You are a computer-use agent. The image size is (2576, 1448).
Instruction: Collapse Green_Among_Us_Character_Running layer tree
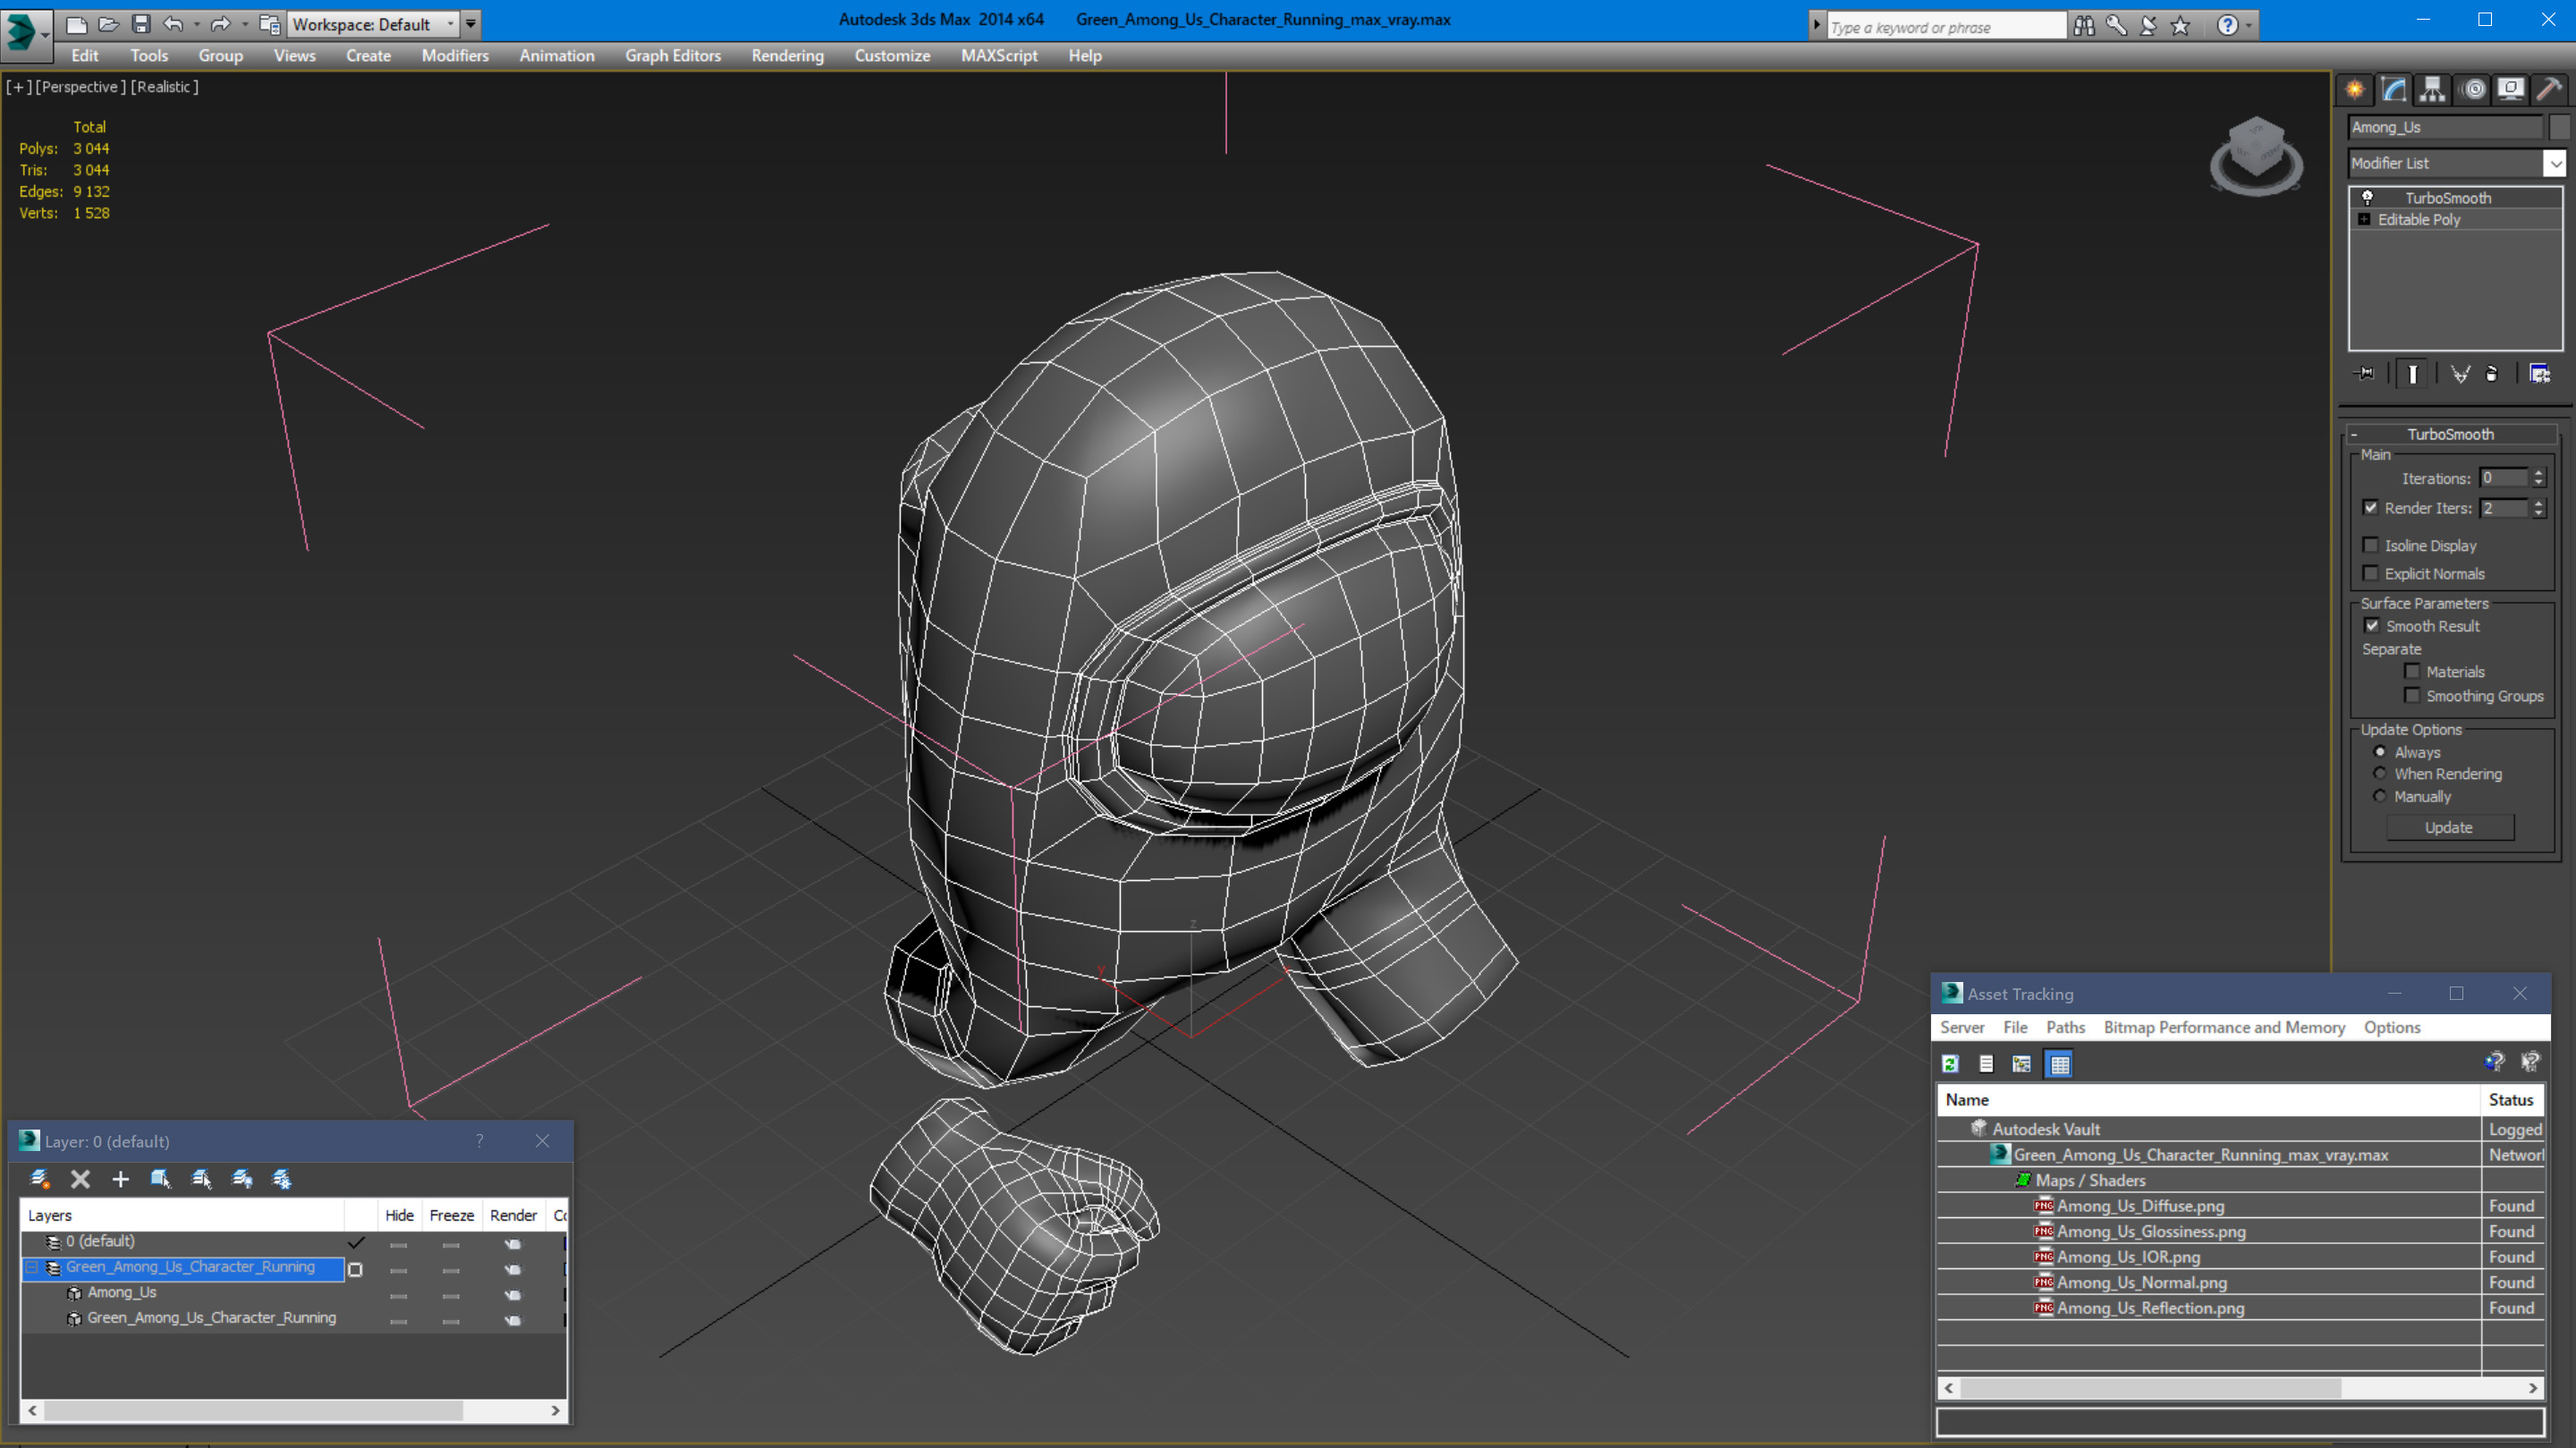pyautogui.click(x=32, y=1267)
